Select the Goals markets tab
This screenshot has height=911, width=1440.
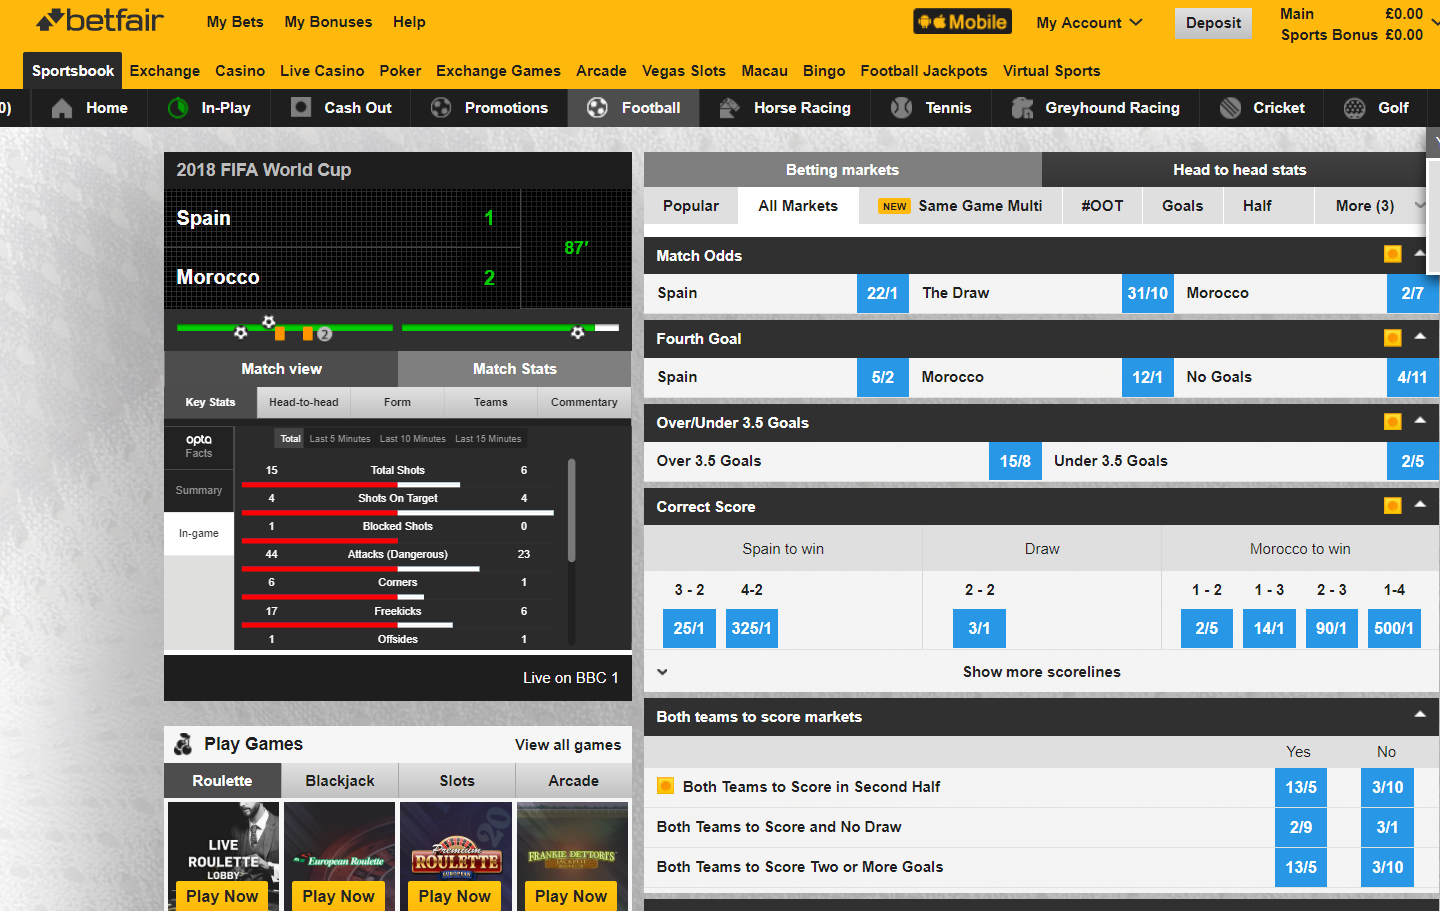point(1183,206)
